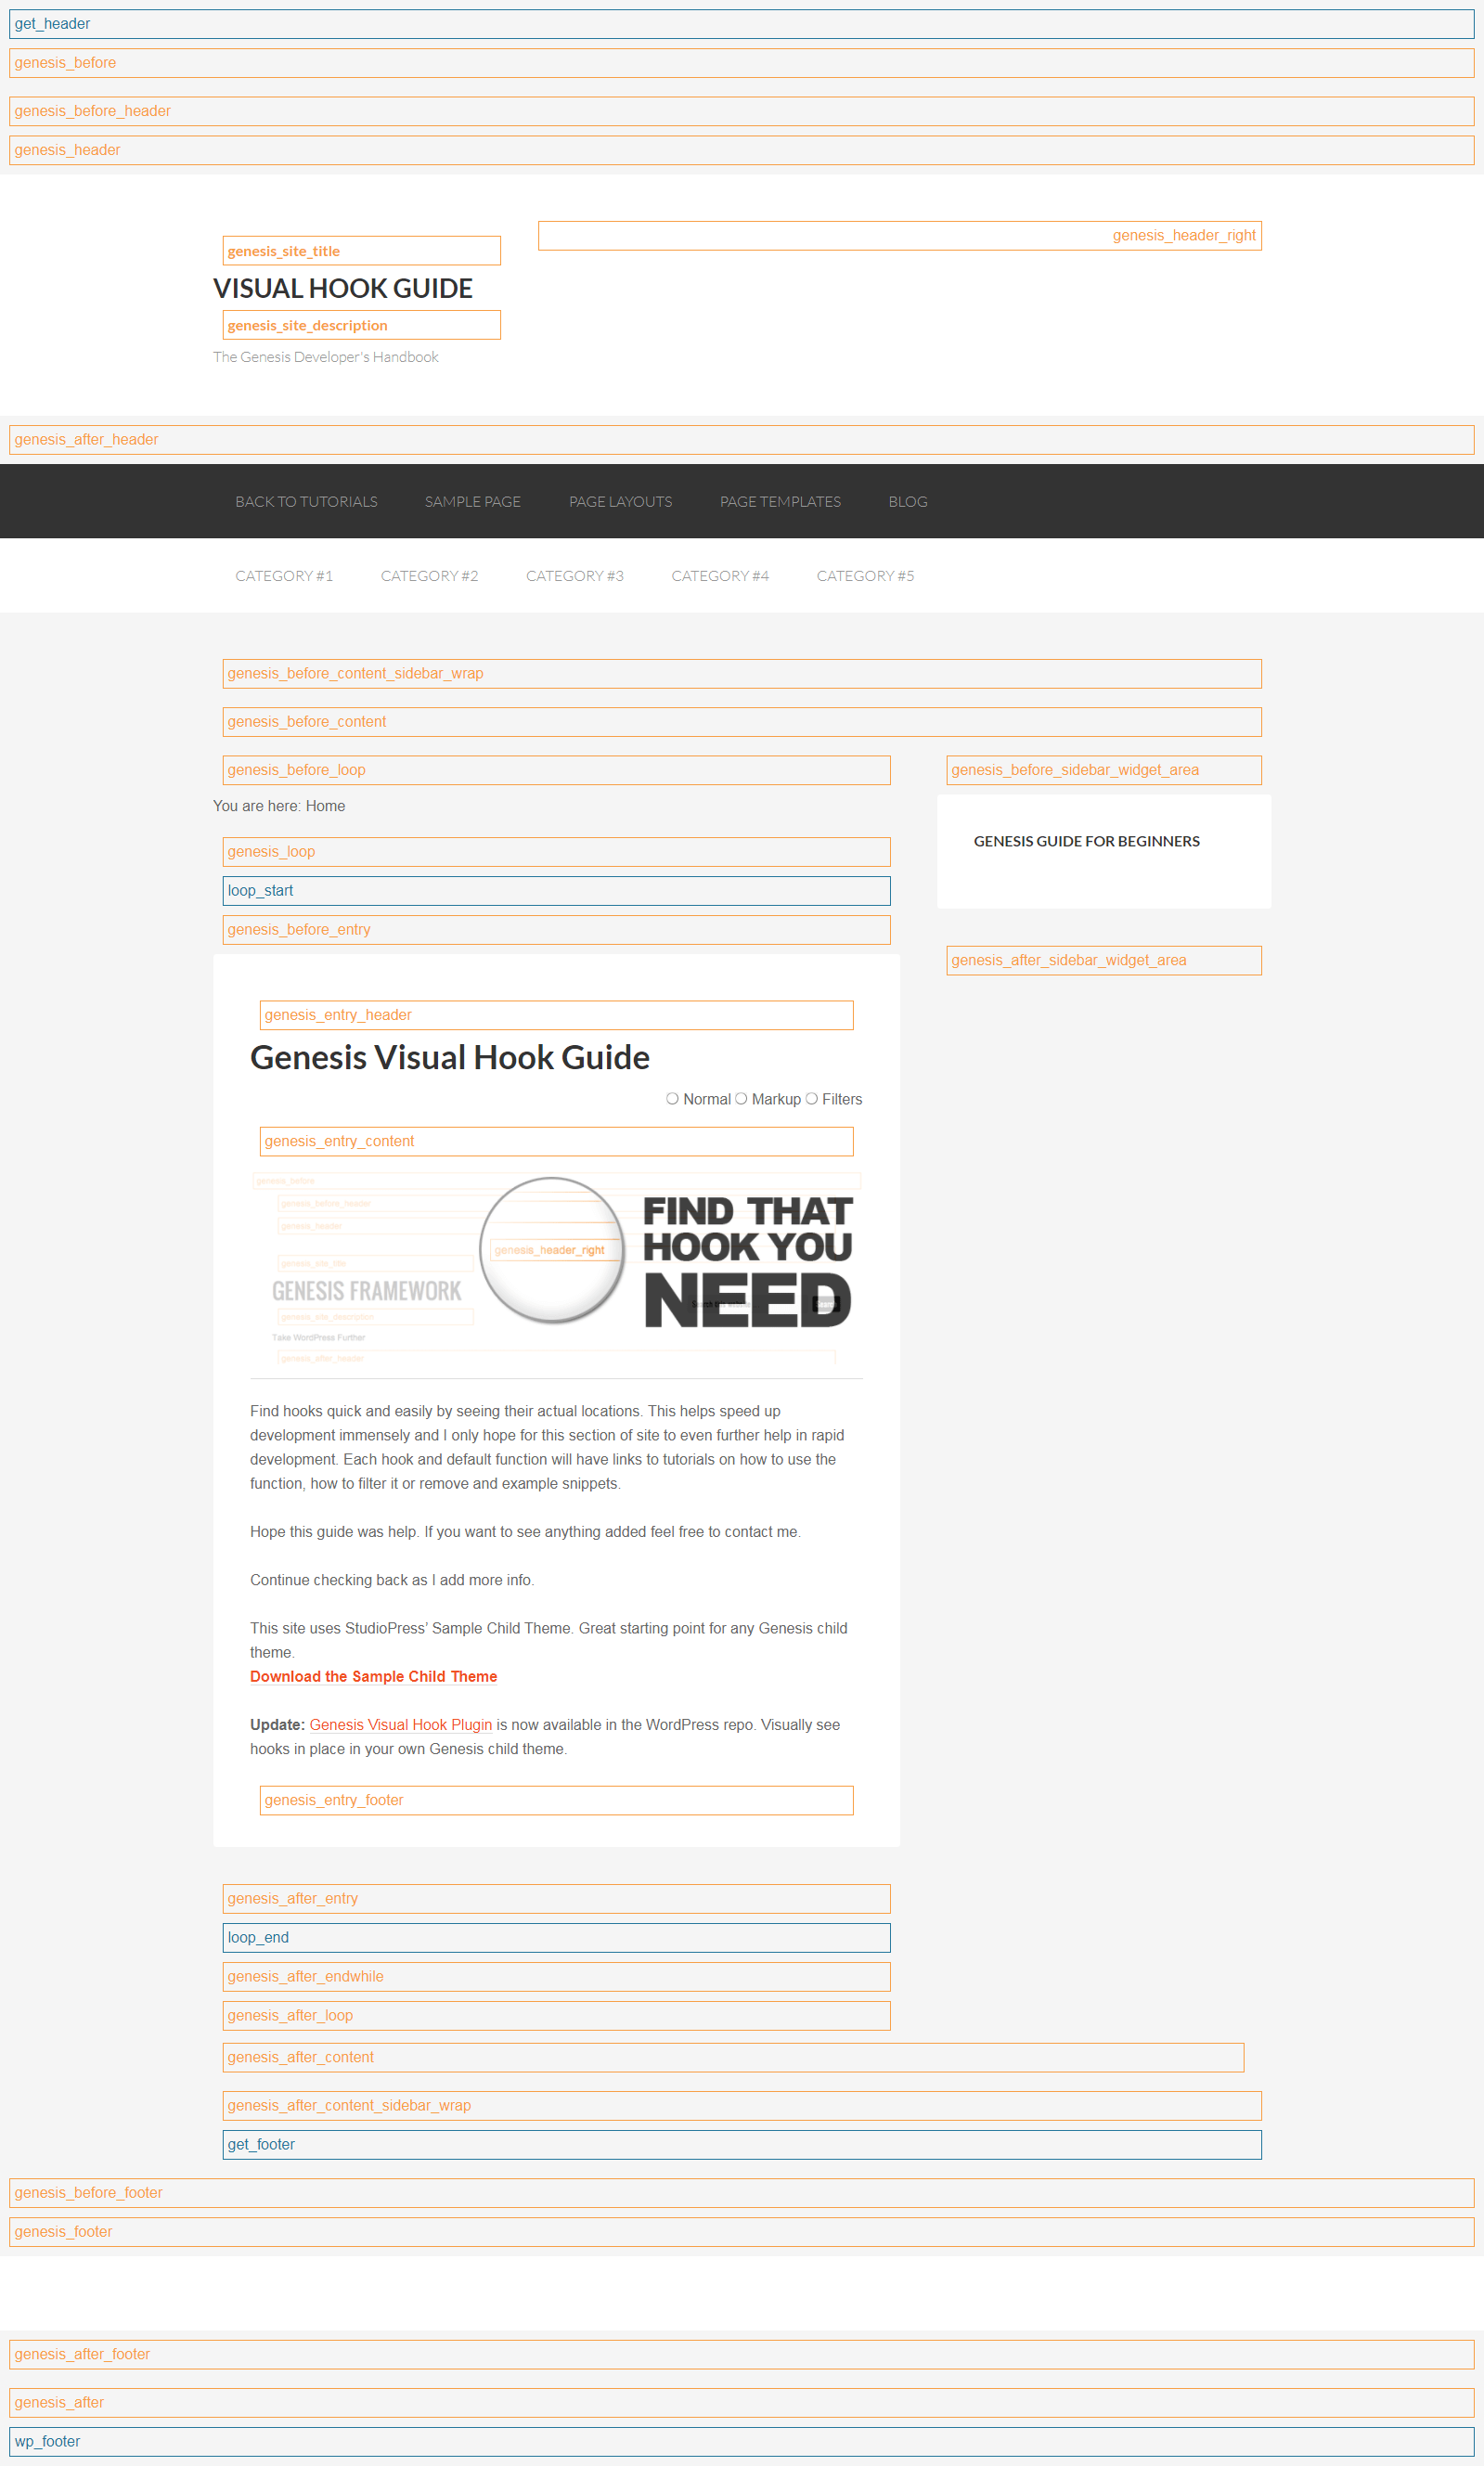
Task: Go to Blog in navigation
Action: (x=908, y=501)
